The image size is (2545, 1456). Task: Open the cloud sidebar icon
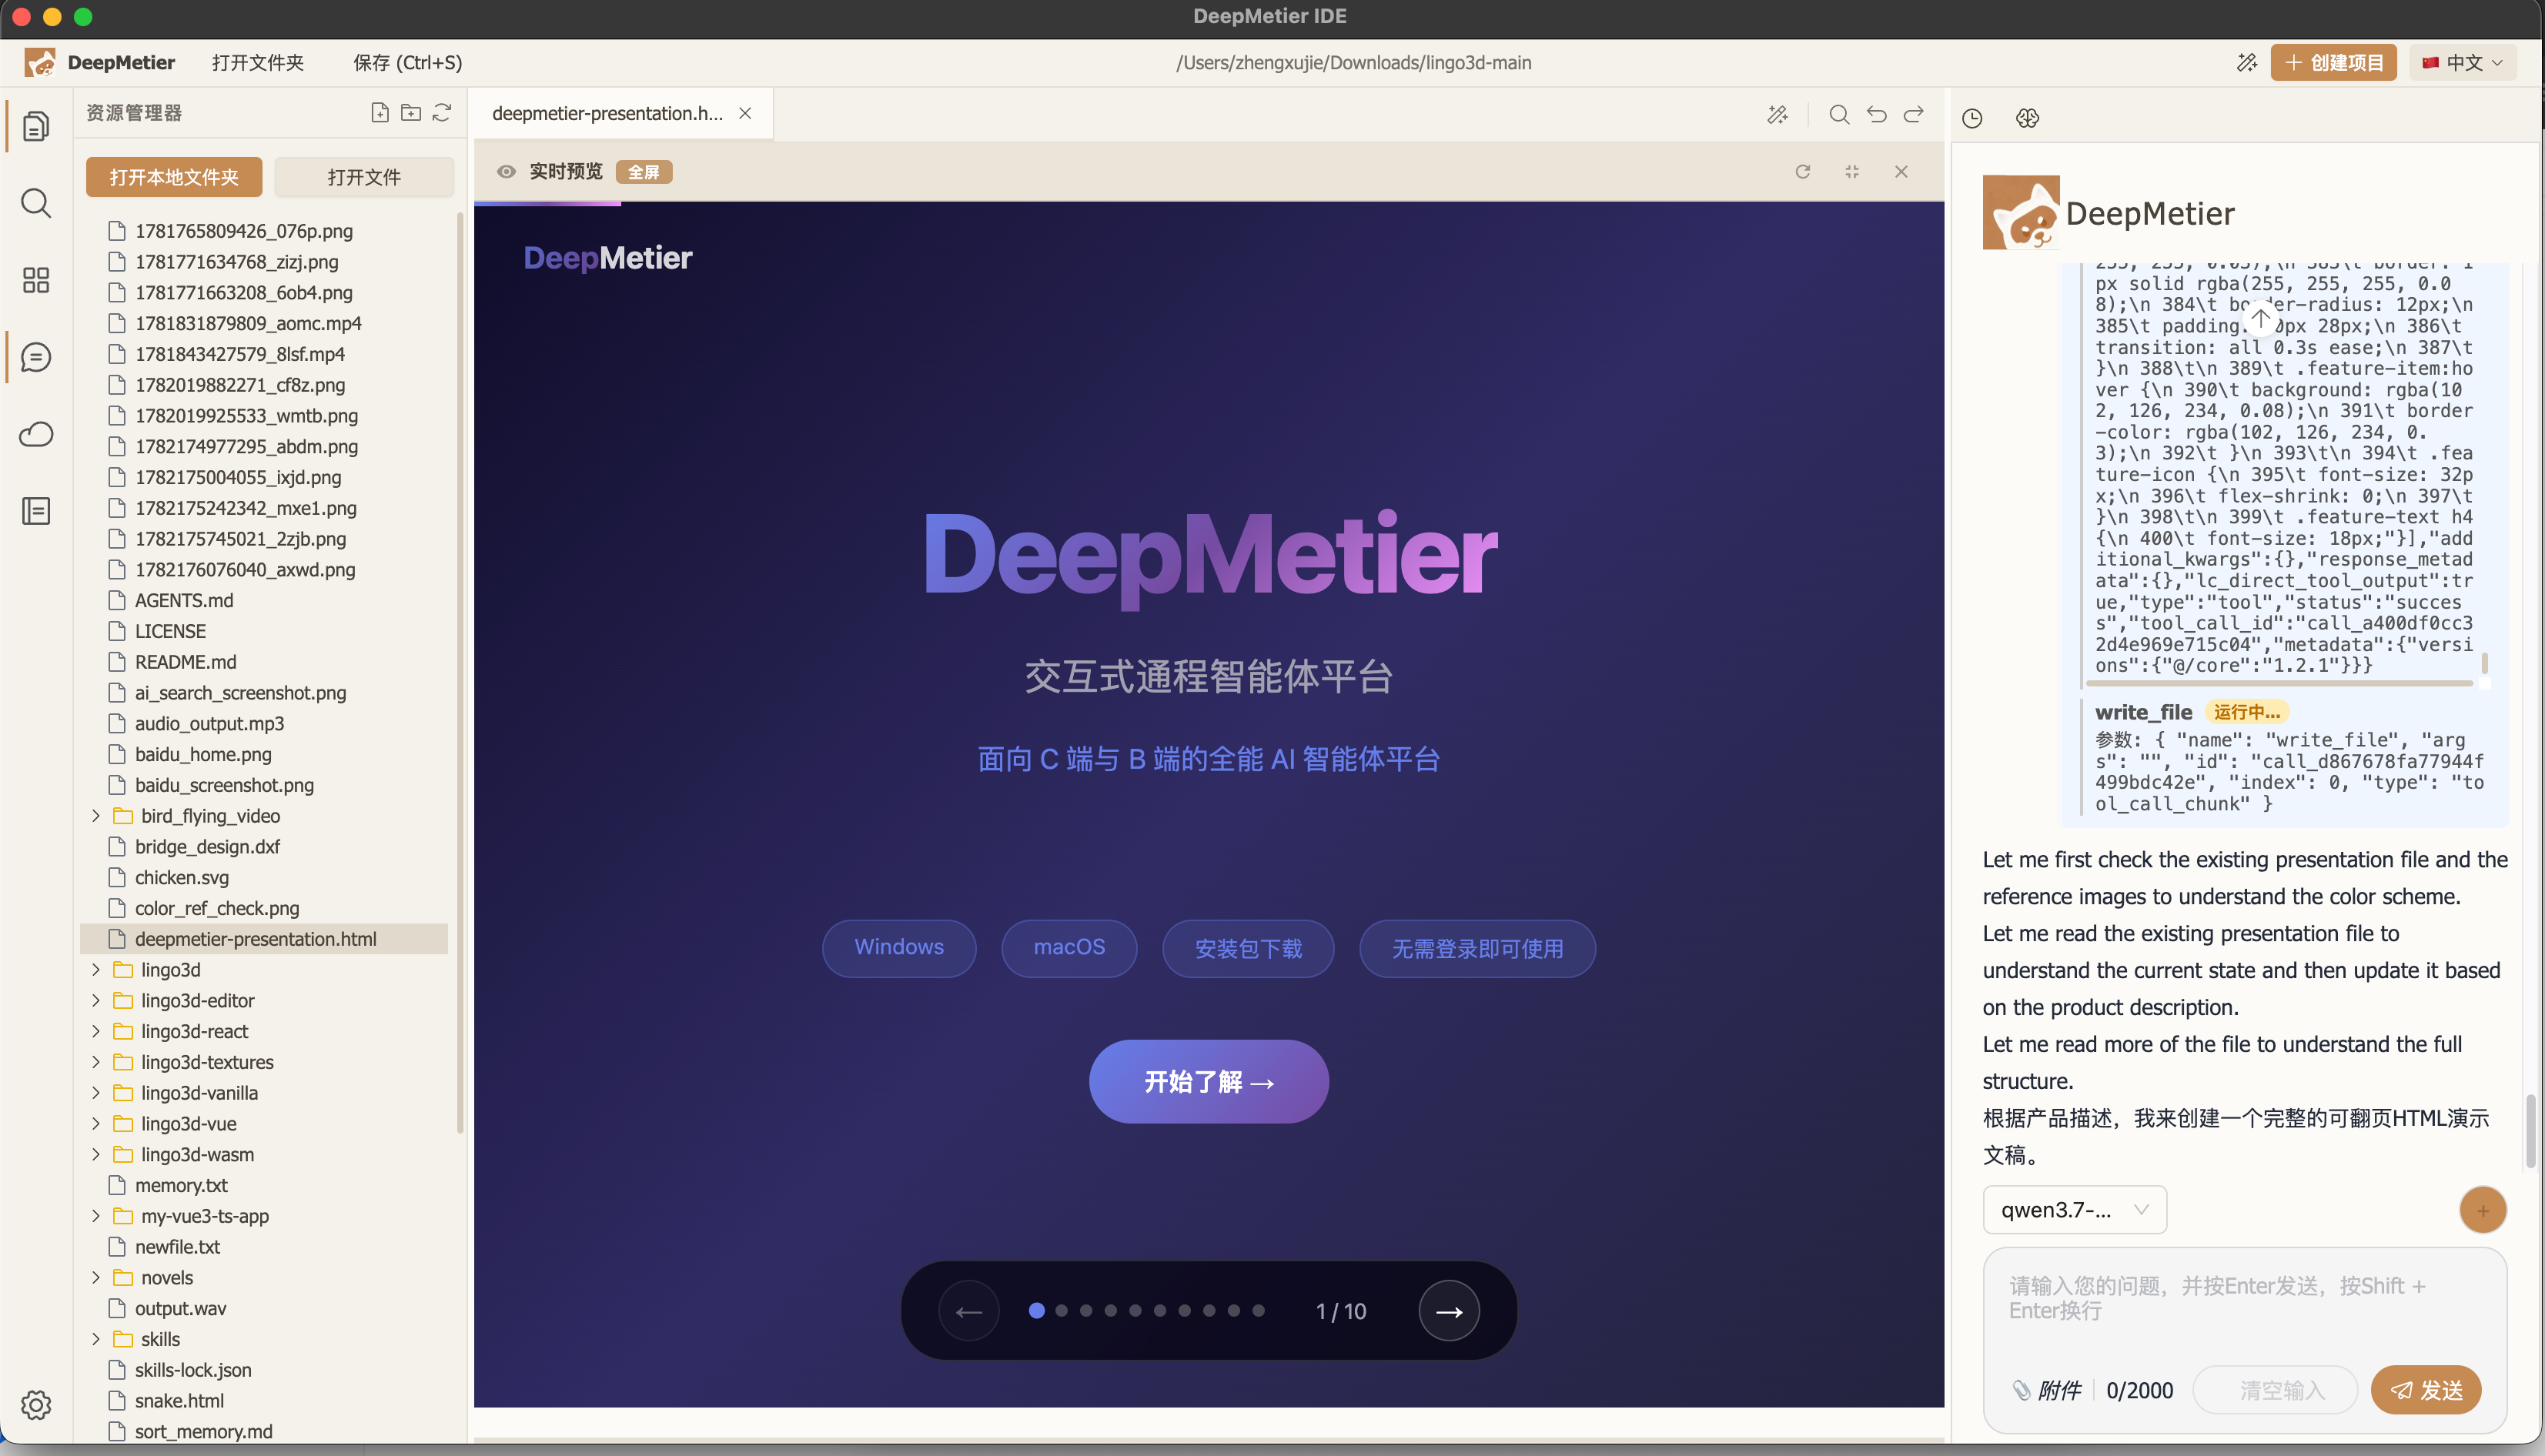pyautogui.click(x=36, y=434)
